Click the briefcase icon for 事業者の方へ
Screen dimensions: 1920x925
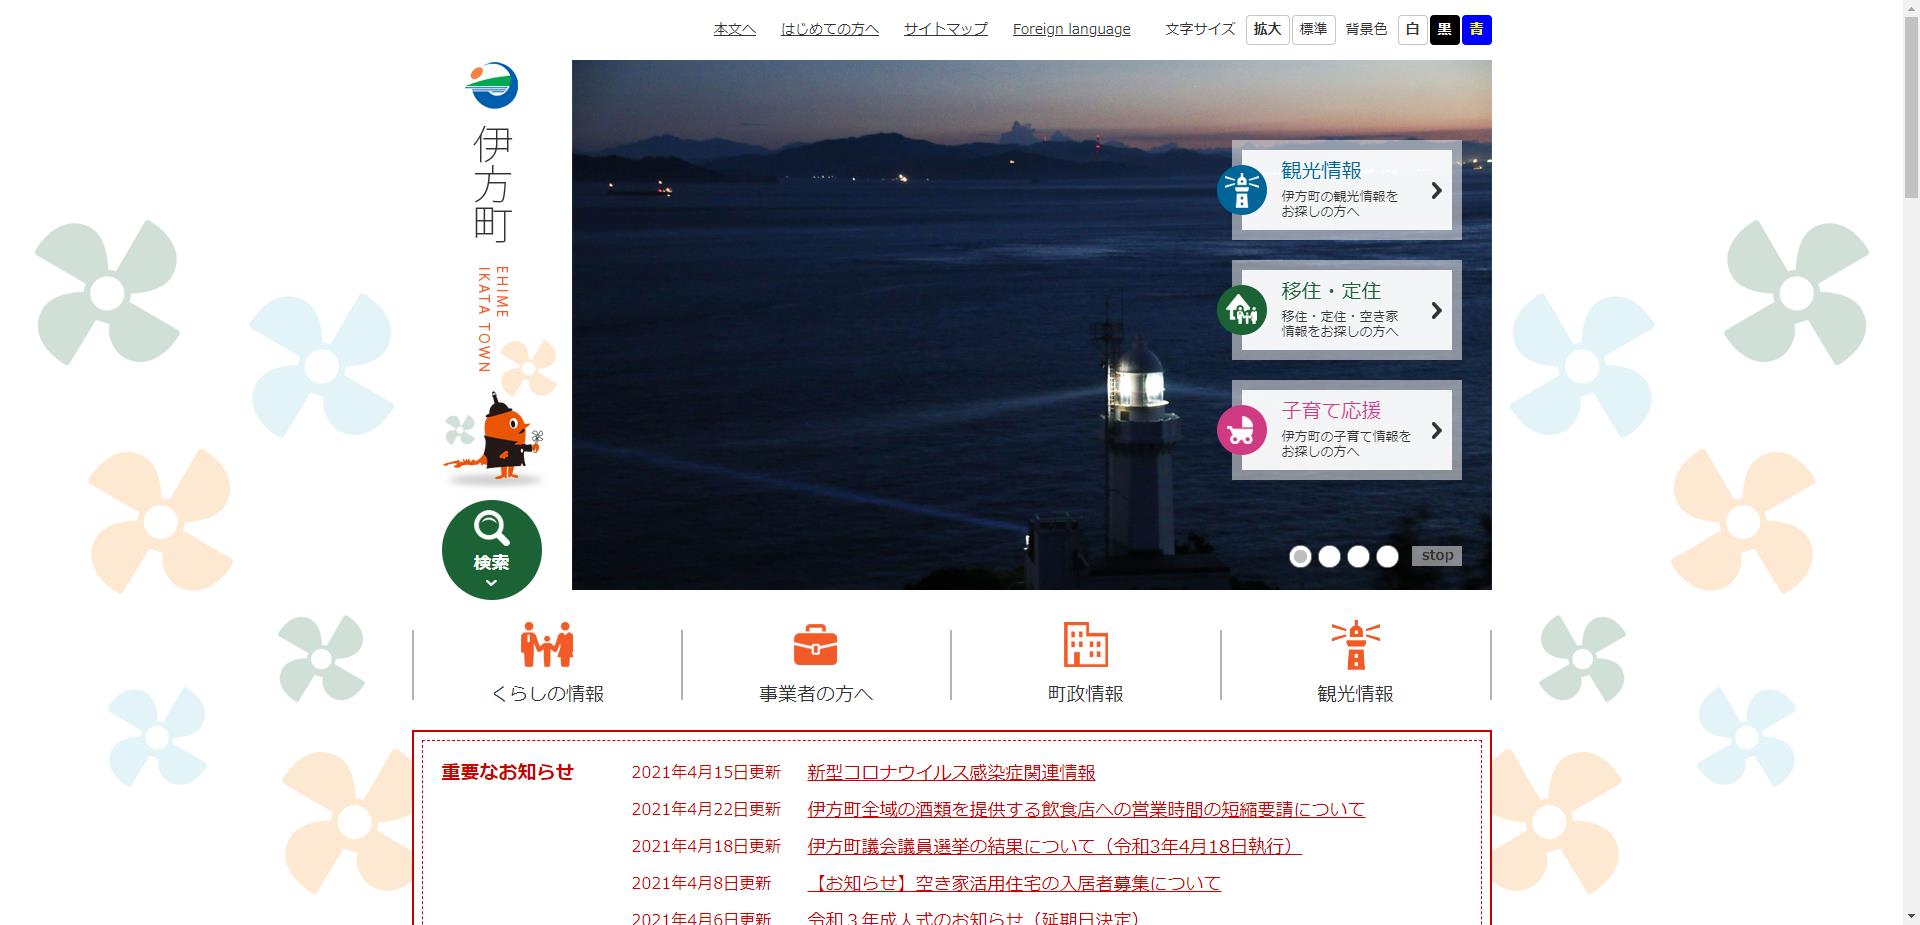[815, 645]
